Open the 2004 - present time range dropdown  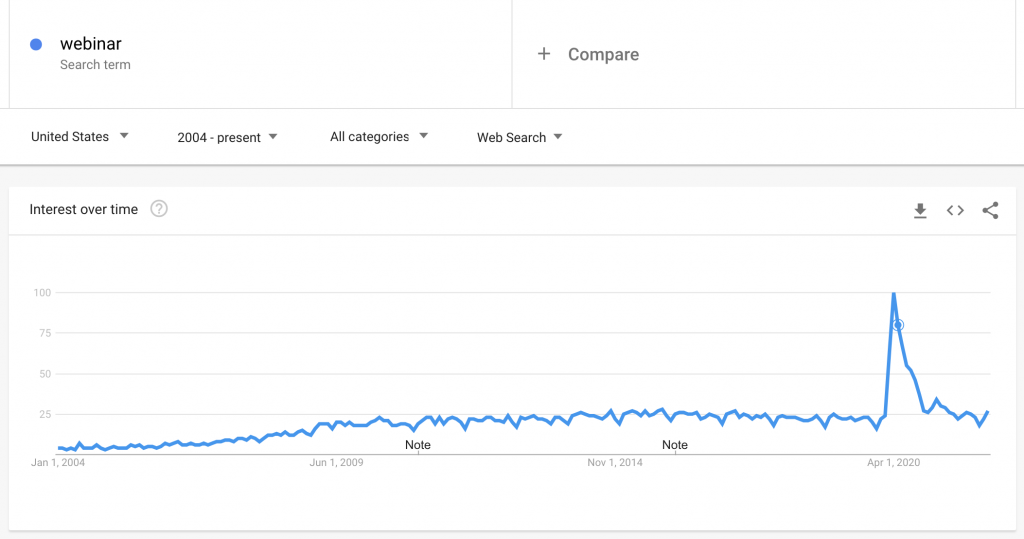coord(227,137)
